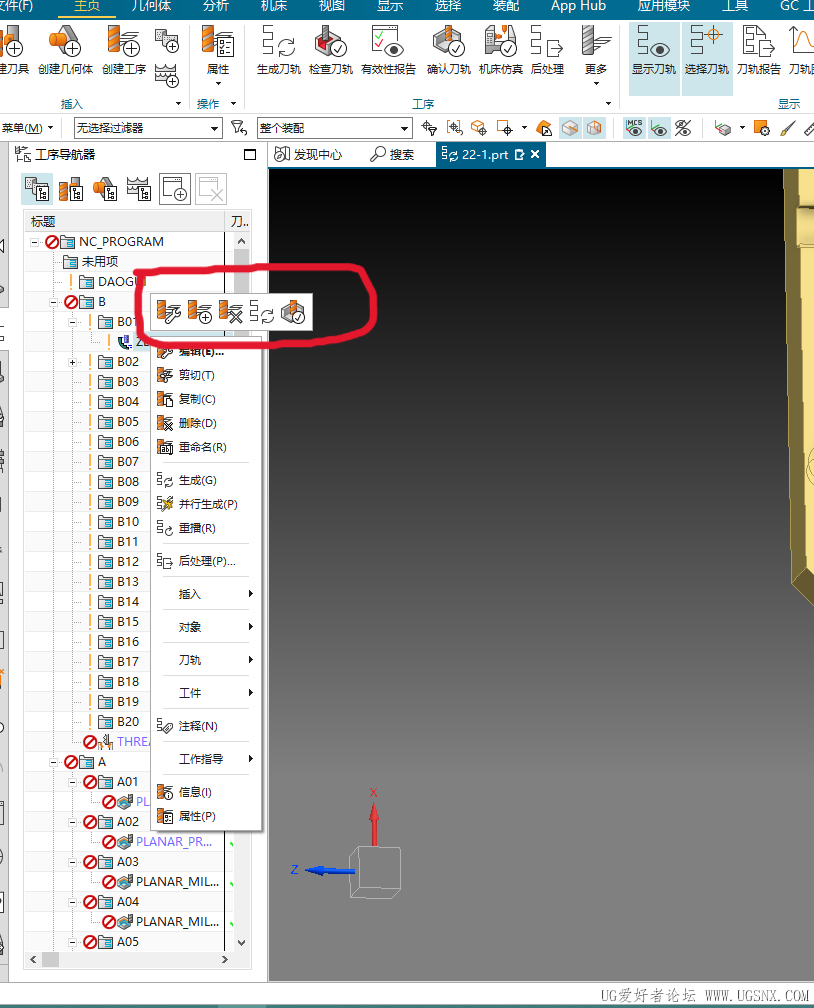Screen dimensions: 814x1008
Task: Open the More (更多) dropdown in ribbon
Action: [596, 55]
